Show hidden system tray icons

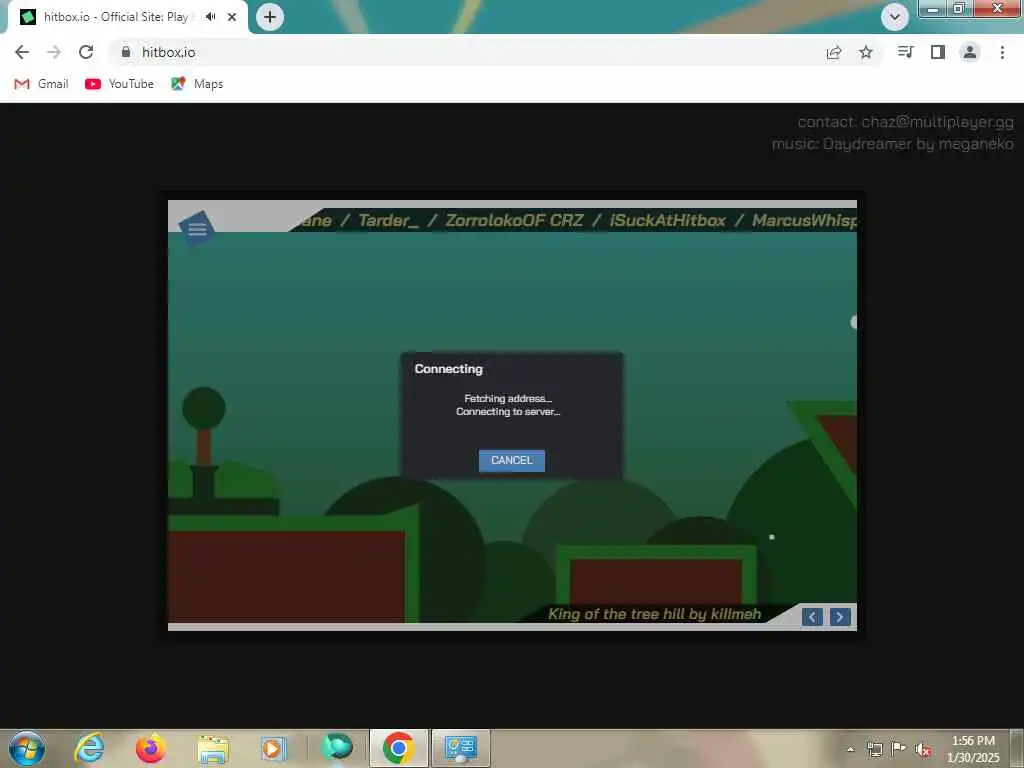tap(850, 749)
